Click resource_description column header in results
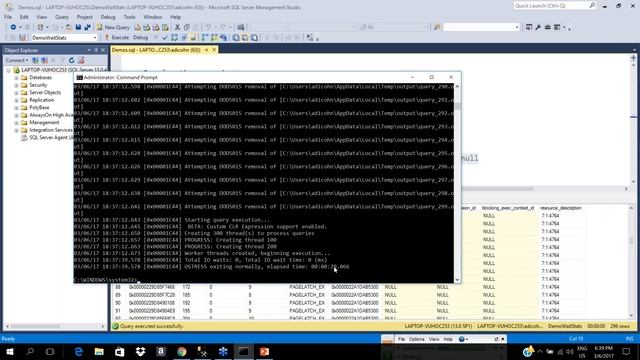Viewport: 640px width, 360px height. pos(560,208)
